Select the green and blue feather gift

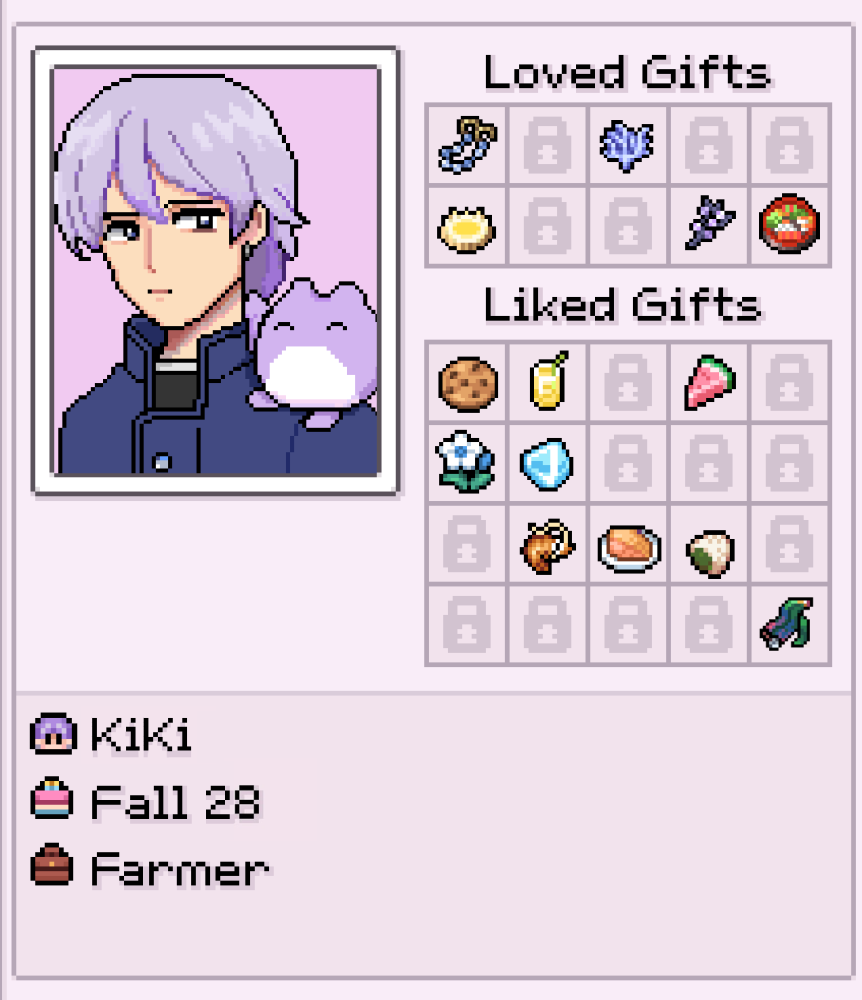point(788,624)
